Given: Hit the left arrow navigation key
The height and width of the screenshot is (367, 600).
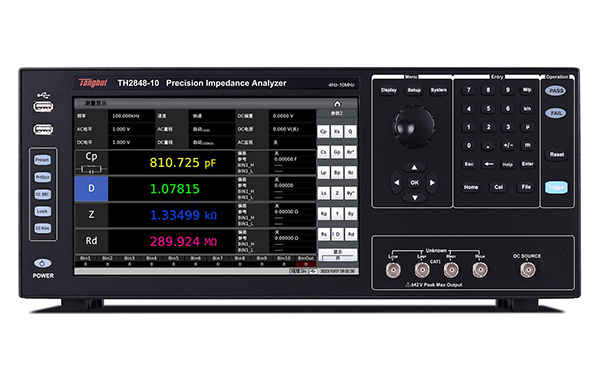Looking at the screenshot, I should tap(396, 183).
